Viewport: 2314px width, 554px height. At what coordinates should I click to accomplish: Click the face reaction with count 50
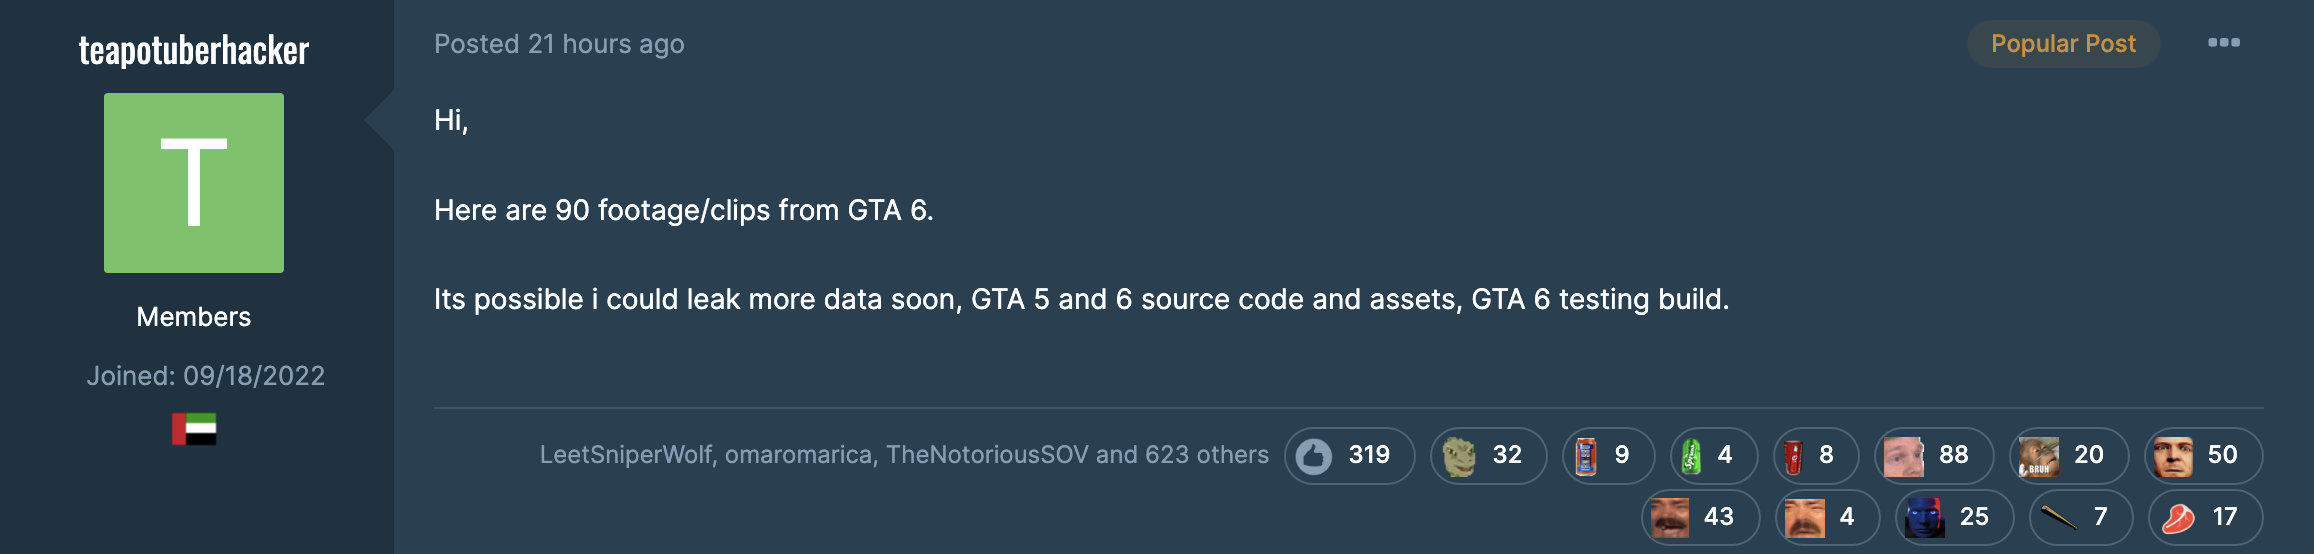pos(2203,456)
